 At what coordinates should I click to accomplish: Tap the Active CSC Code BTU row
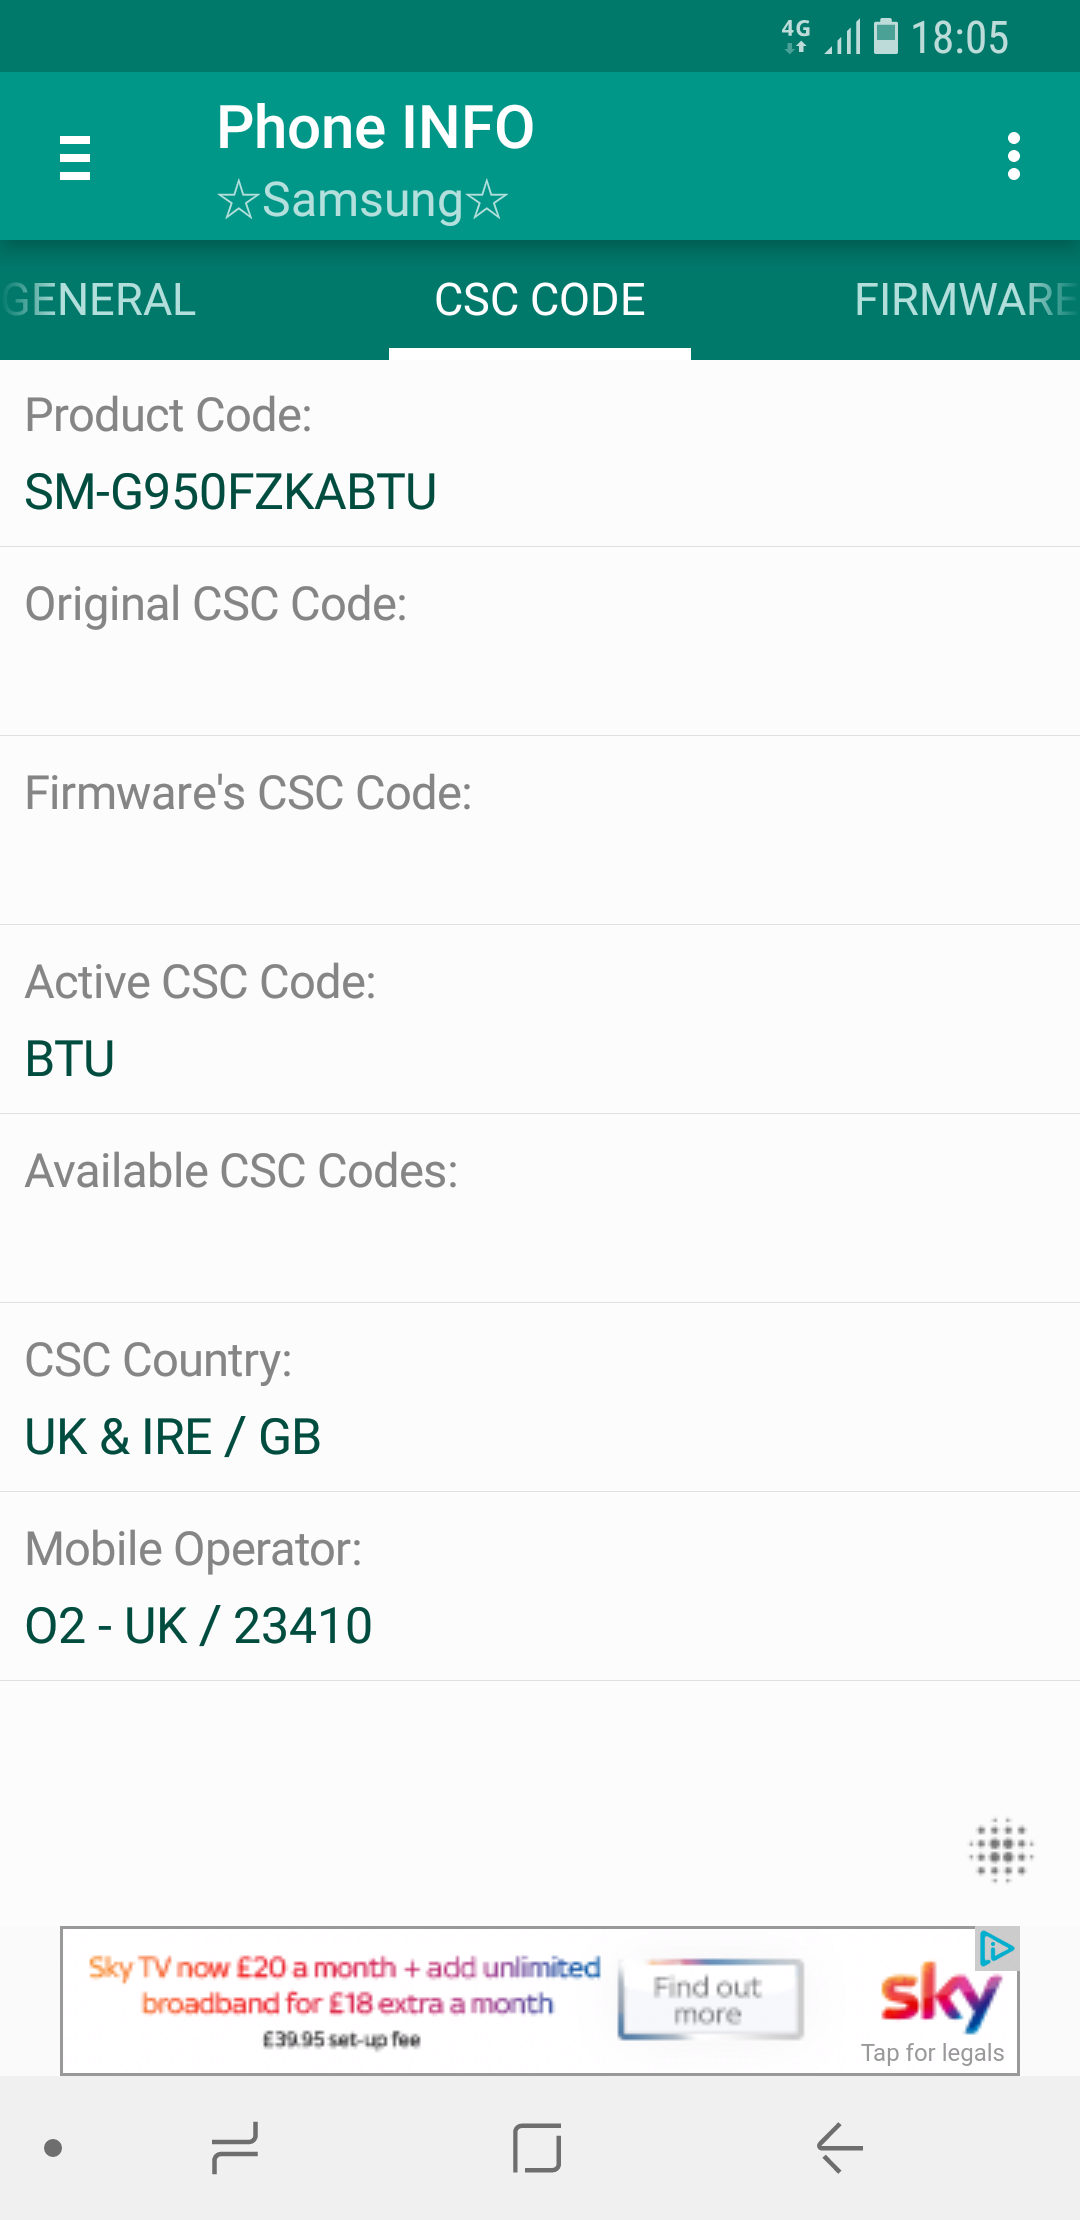(x=540, y=1020)
